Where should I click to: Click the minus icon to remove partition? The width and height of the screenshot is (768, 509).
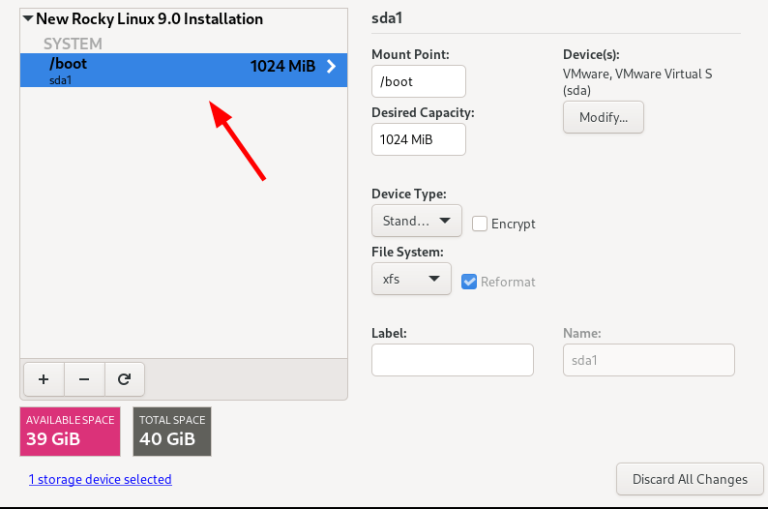(x=84, y=380)
